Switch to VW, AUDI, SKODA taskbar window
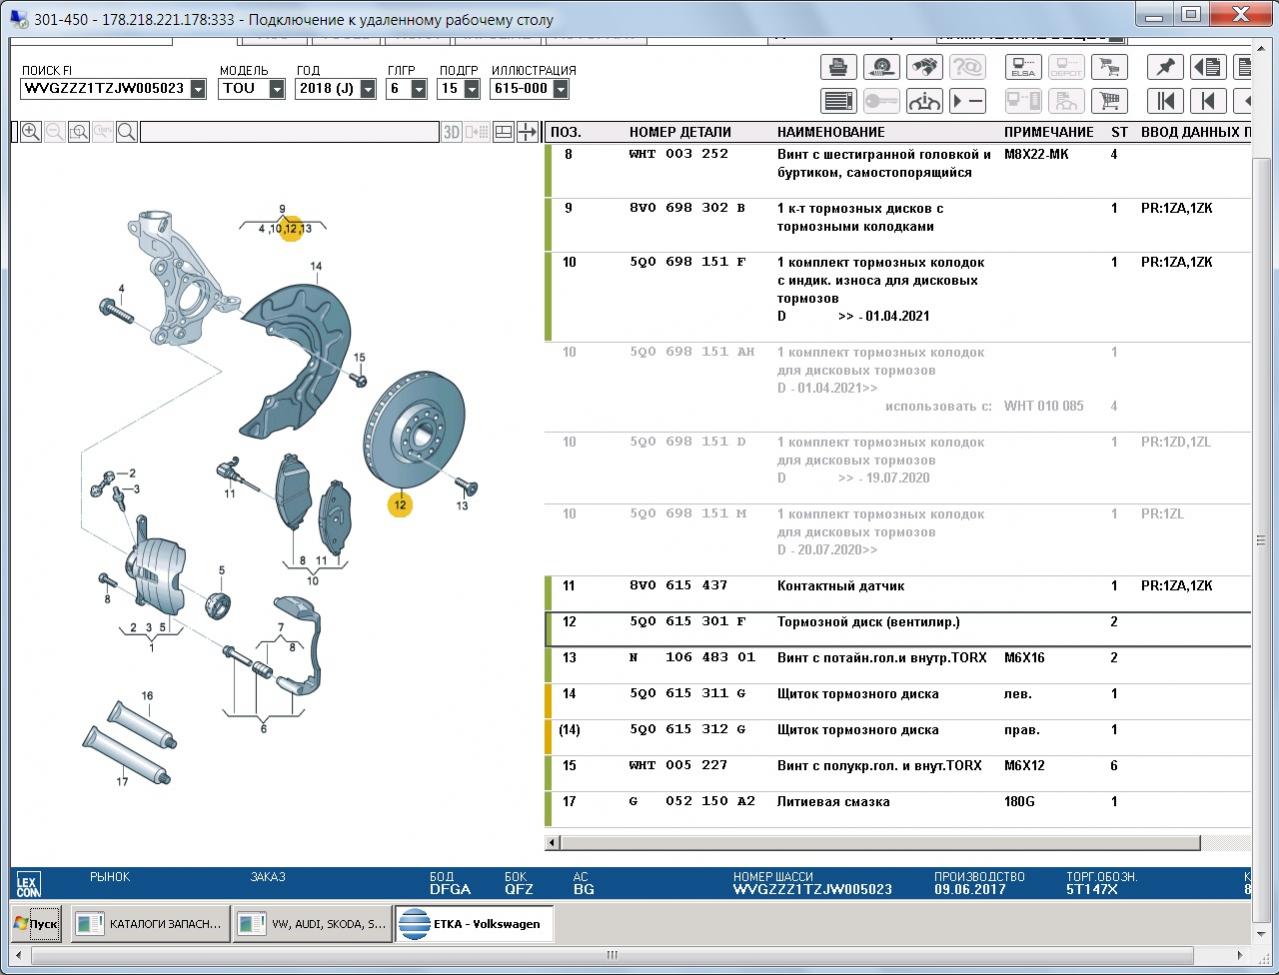This screenshot has width=1279, height=975. 312,924
